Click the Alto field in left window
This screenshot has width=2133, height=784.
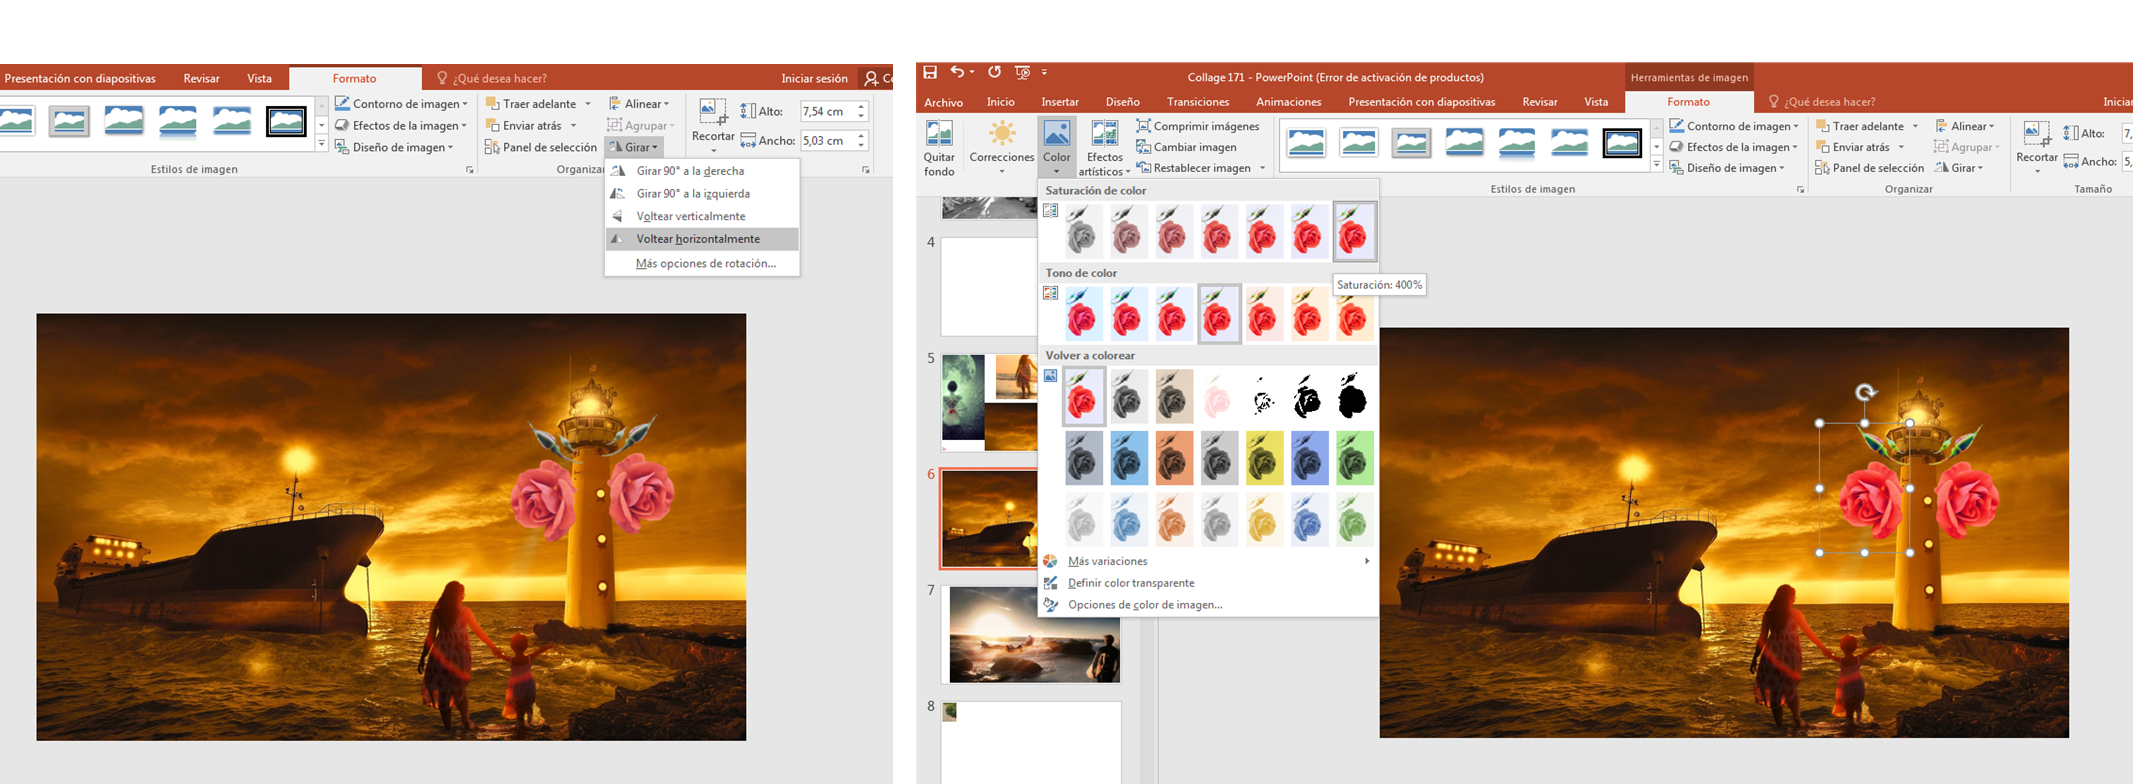click(x=833, y=111)
